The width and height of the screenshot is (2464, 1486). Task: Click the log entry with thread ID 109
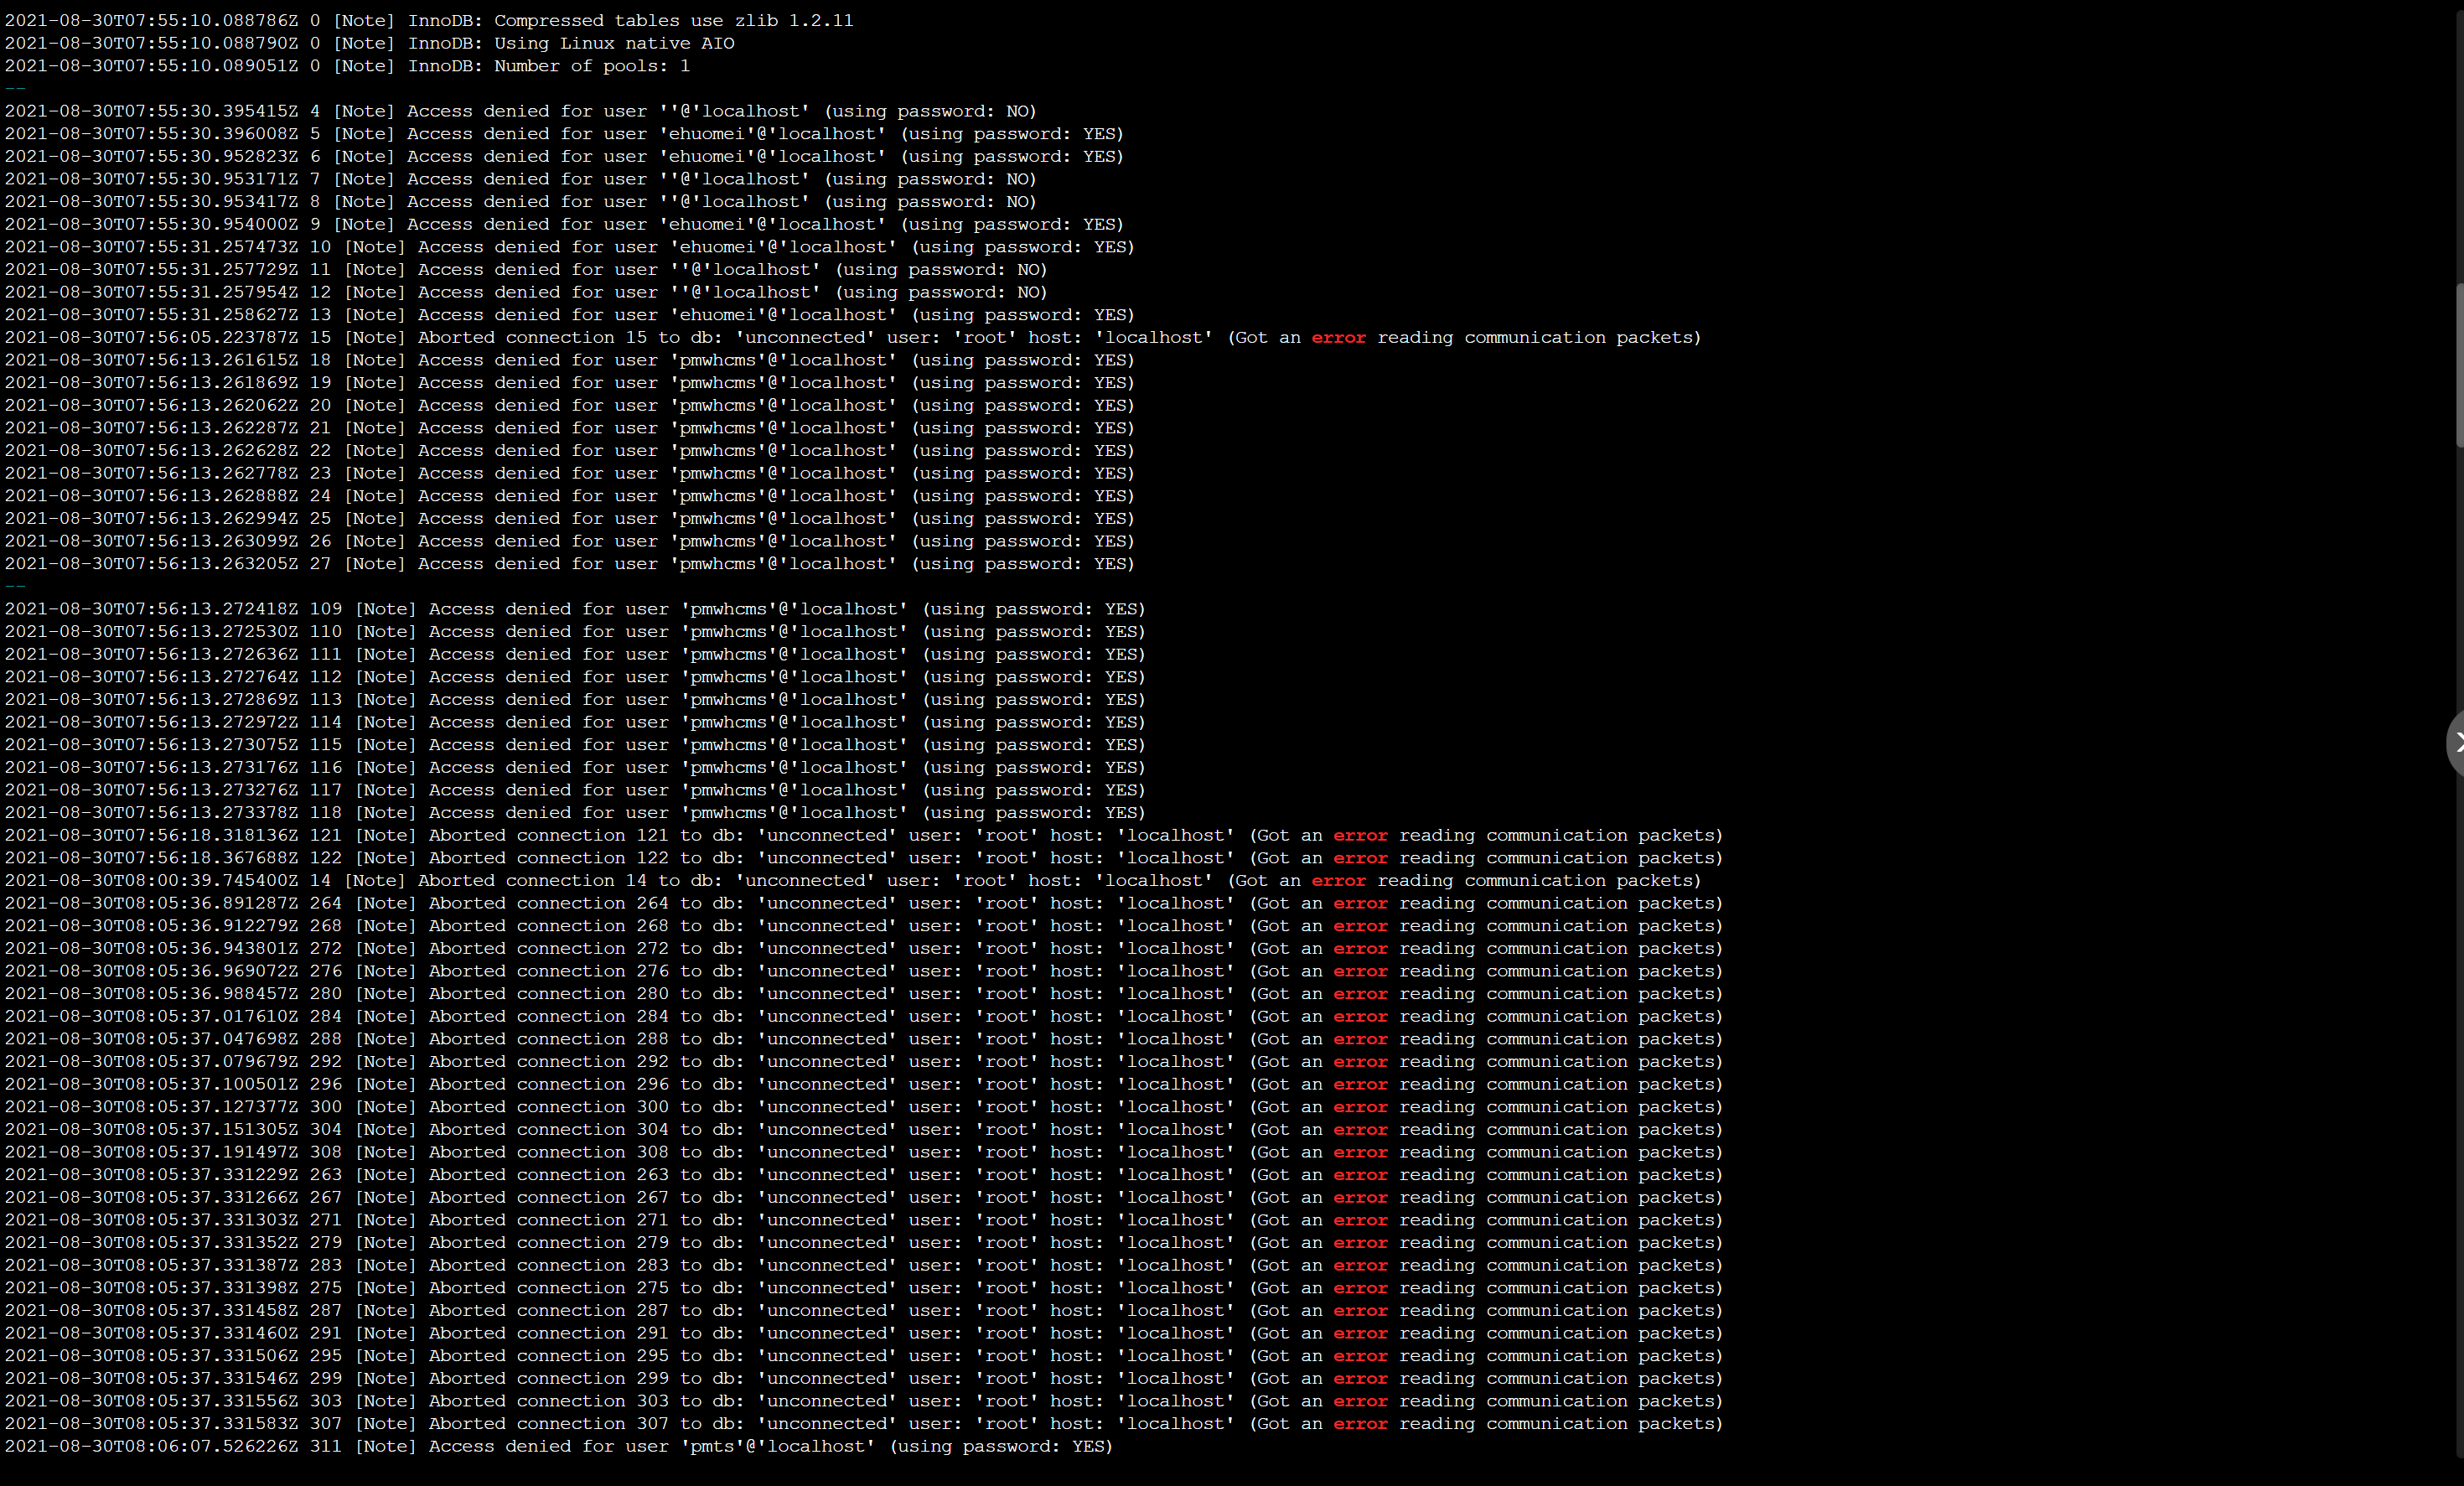click(575, 609)
